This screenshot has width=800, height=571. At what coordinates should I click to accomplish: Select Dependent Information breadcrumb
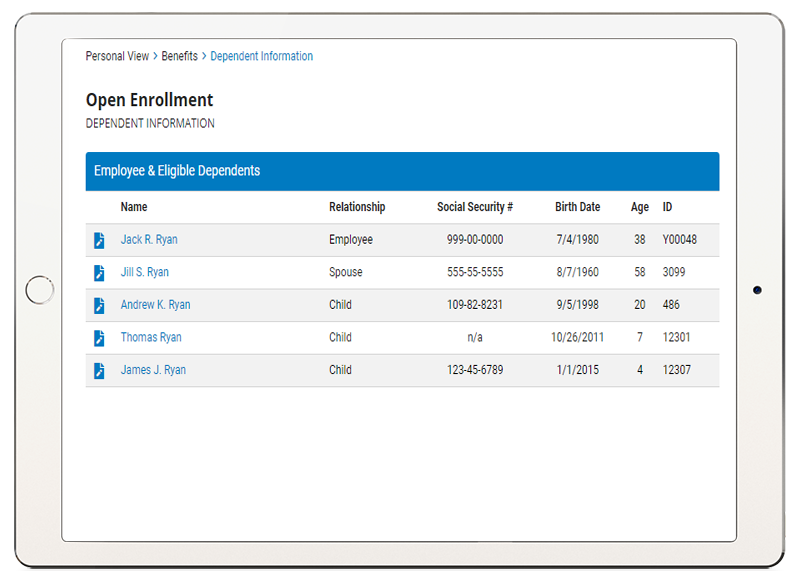(262, 56)
